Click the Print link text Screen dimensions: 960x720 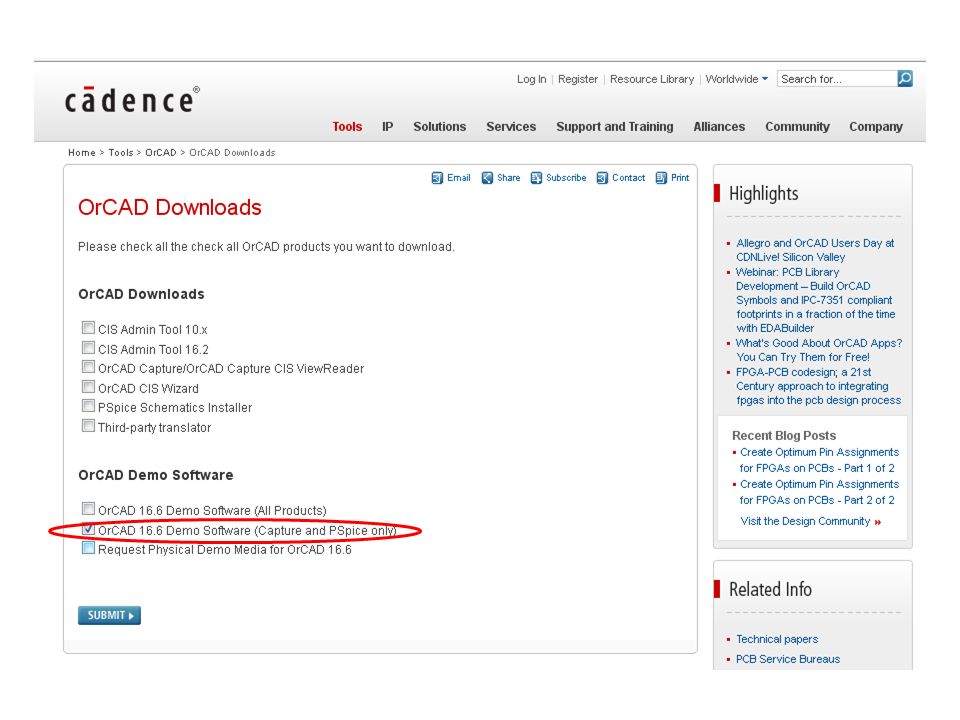click(x=680, y=178)
